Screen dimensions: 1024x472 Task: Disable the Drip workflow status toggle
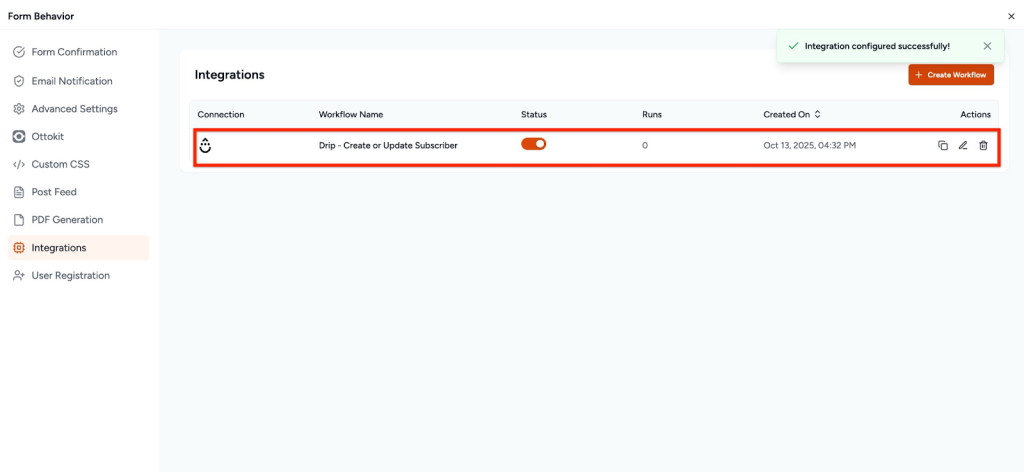coord(534,144)
